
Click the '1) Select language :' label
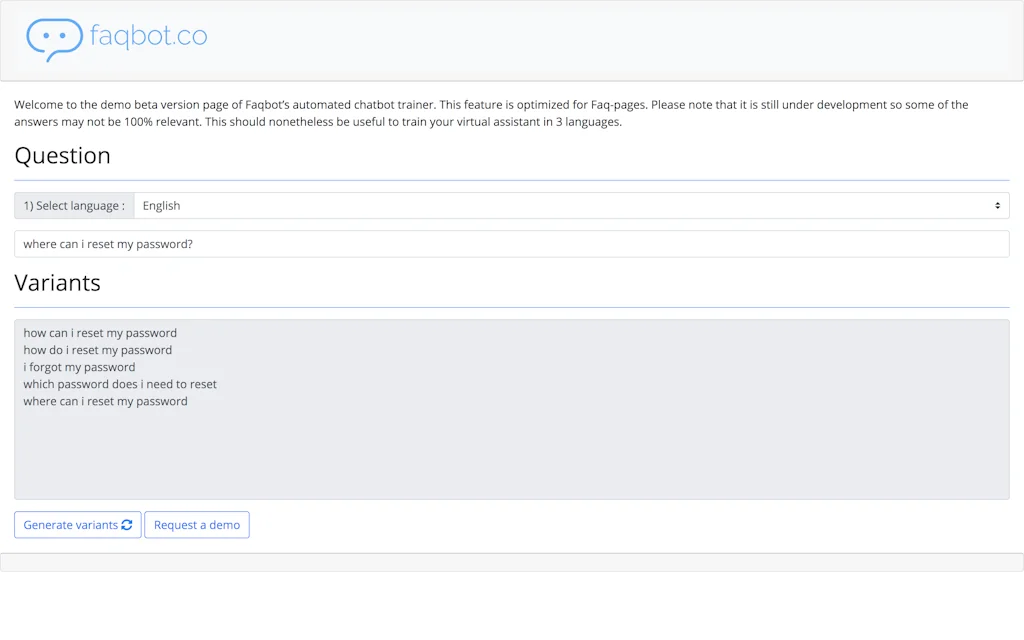(73, 205)
